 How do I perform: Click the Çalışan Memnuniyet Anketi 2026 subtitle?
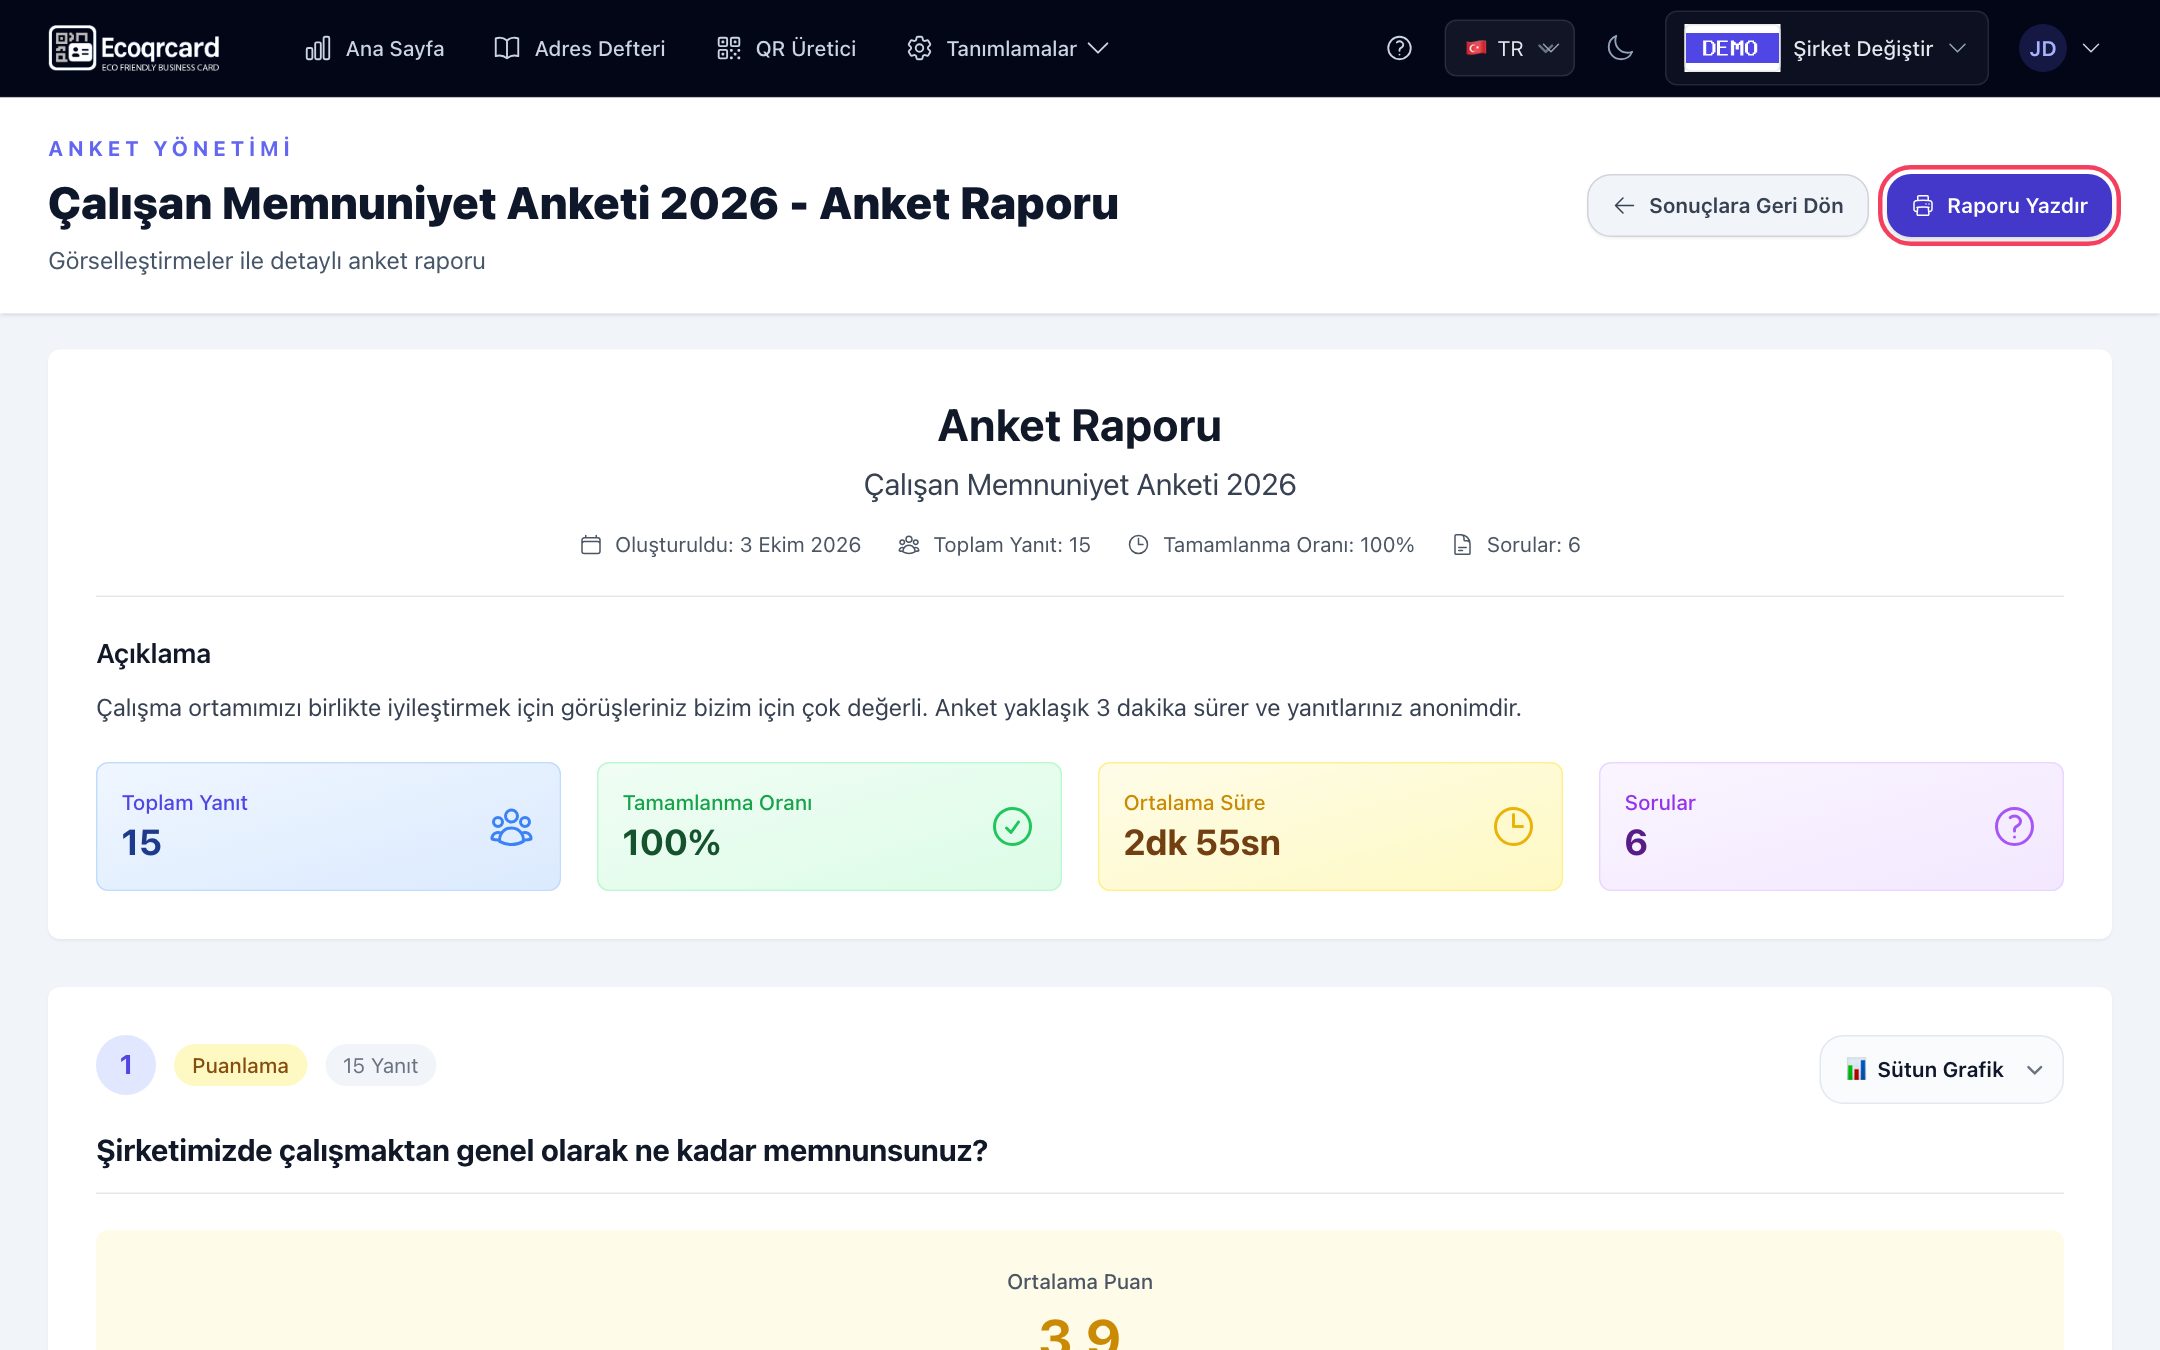click(1080, 485)
